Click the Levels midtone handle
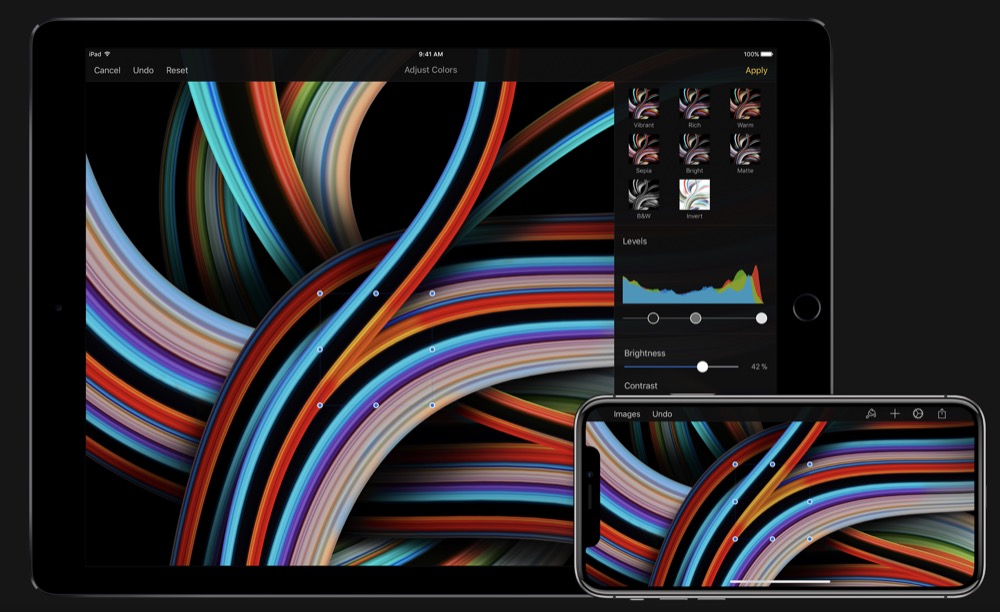 (695, 318)
